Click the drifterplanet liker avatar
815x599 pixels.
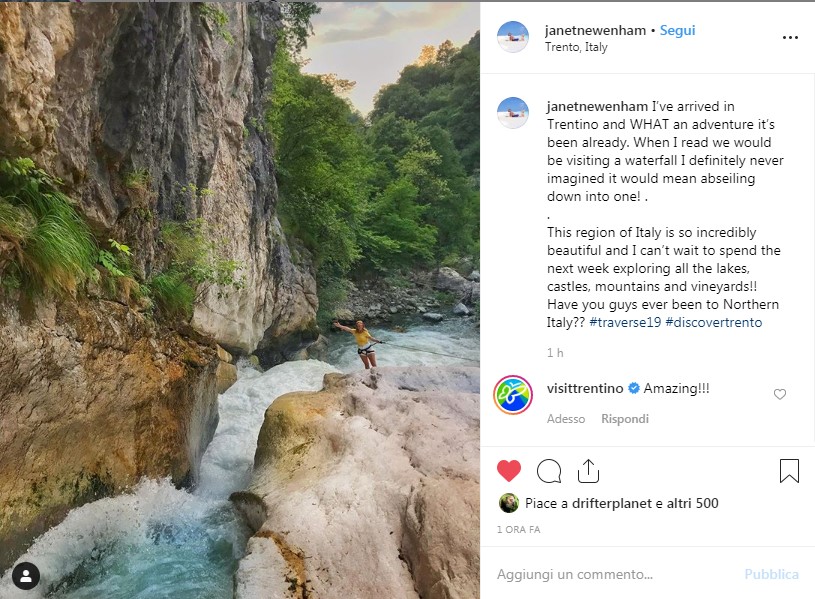(x=509, y=503)
